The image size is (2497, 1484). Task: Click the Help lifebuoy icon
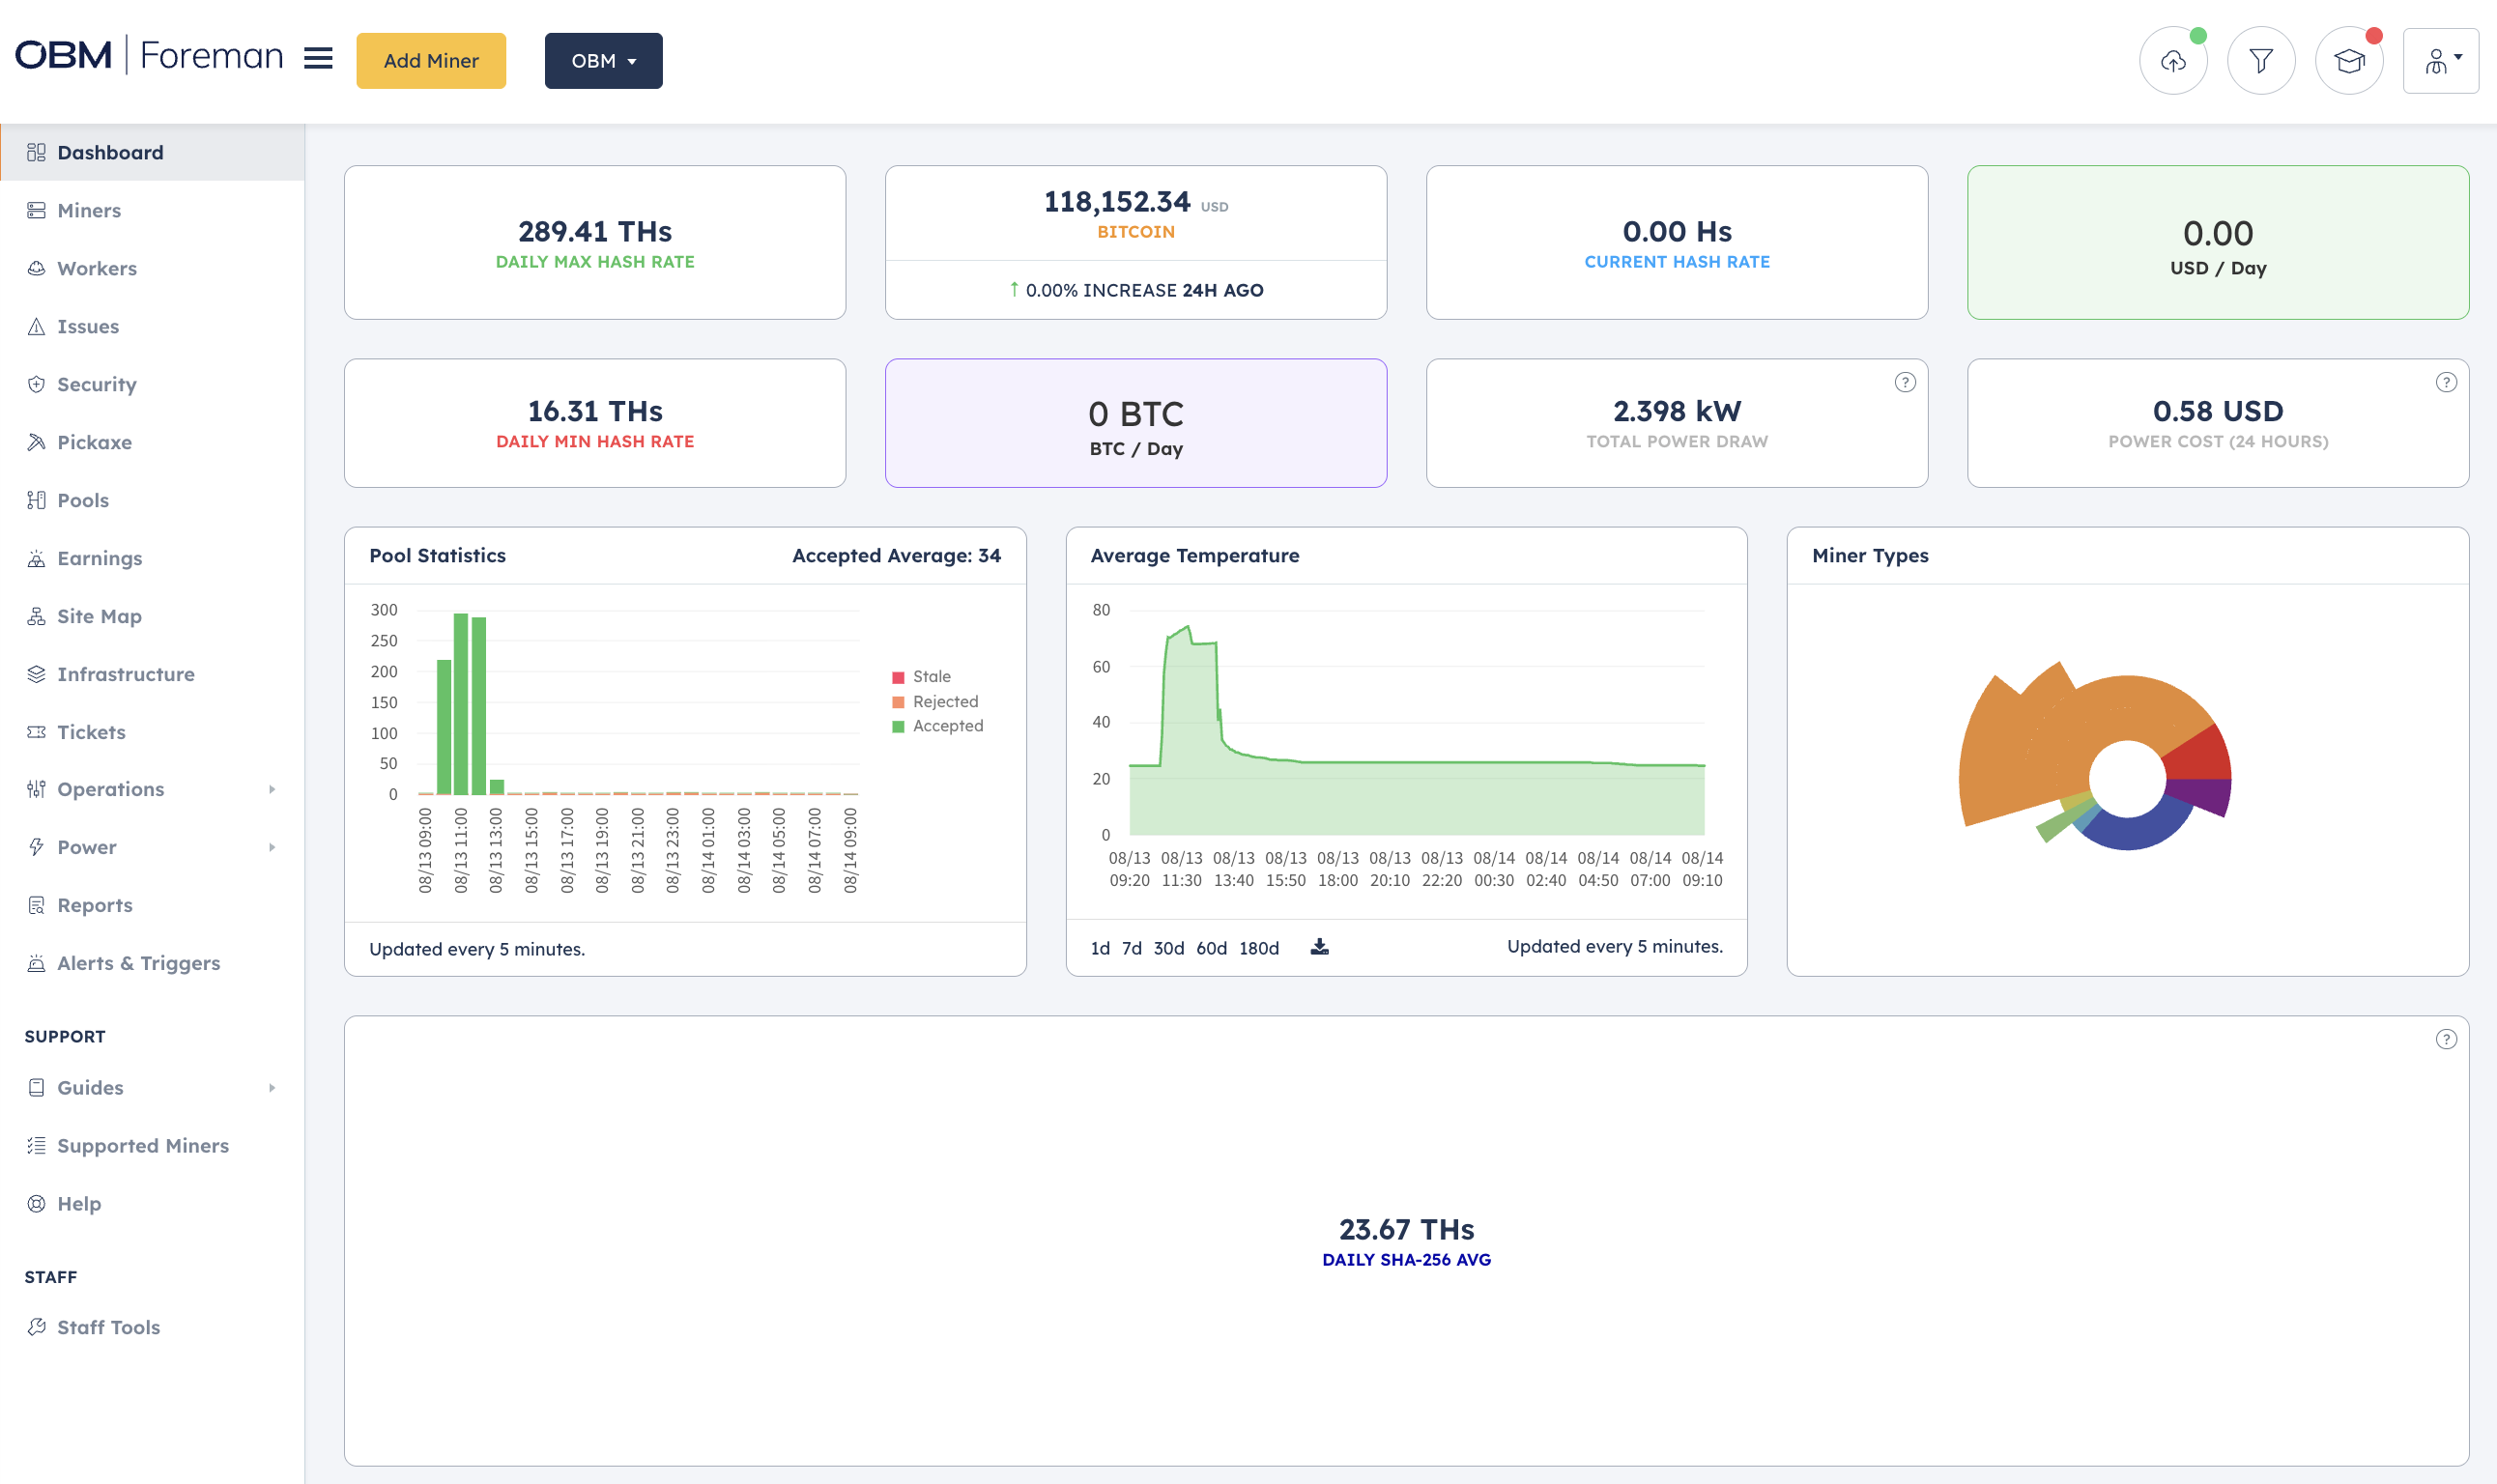coord(36,1203)
